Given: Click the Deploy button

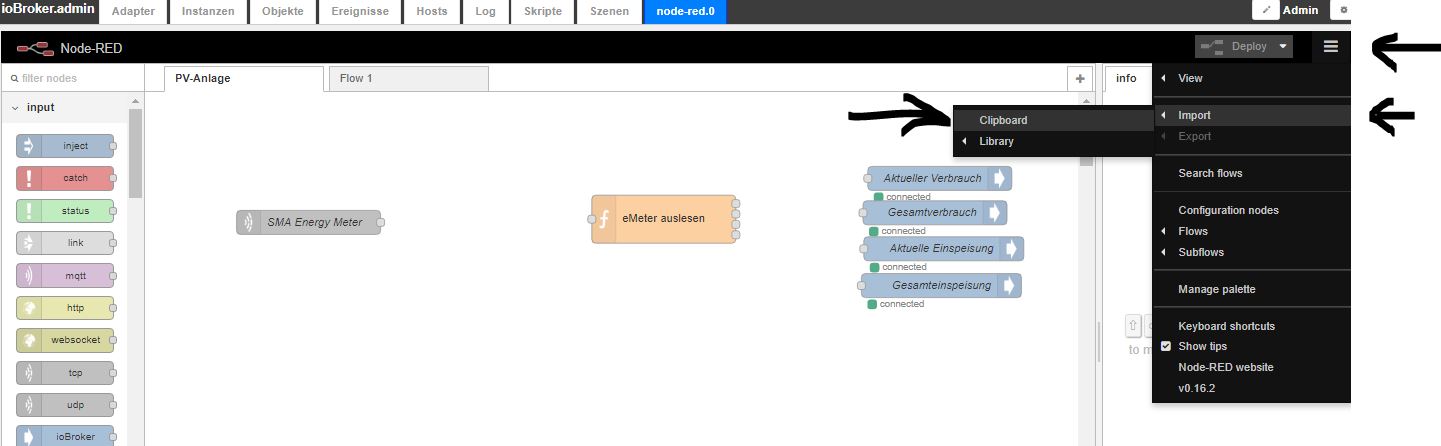Looking at the screenshot, I should point(1236,46).
